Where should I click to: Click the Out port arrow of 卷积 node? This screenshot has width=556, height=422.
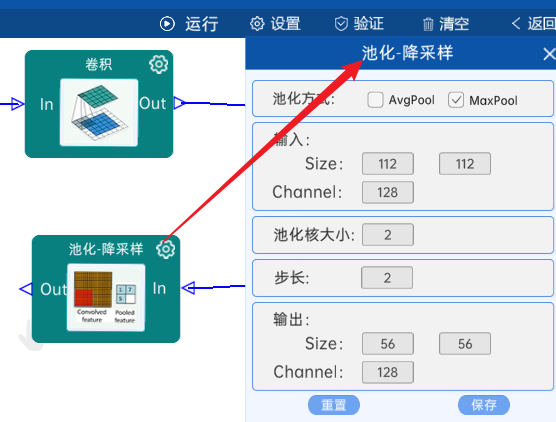(180, 103)
